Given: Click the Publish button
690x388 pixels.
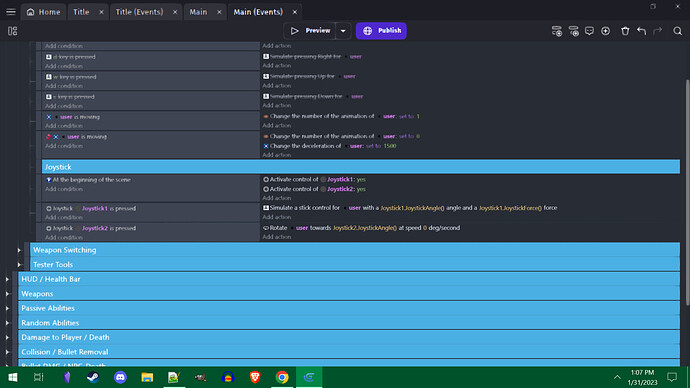Looking at the screenshot, I should click(x=381, y=31).
